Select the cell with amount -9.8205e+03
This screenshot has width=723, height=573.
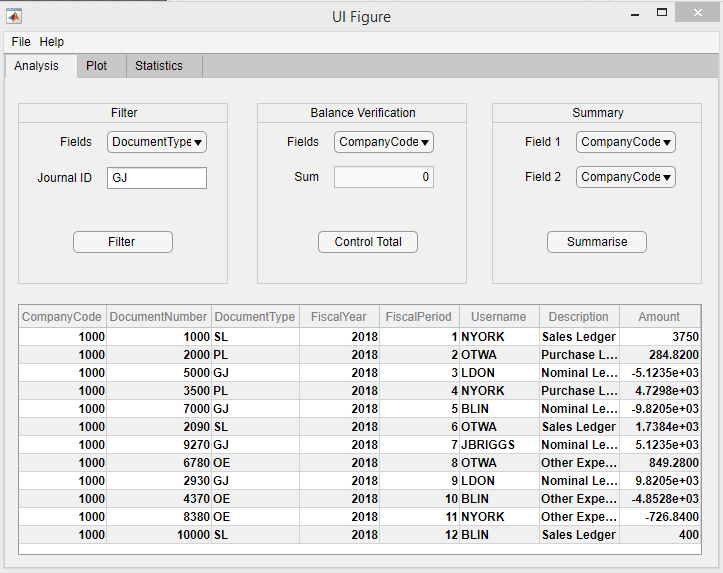click(x=660, y=409)
